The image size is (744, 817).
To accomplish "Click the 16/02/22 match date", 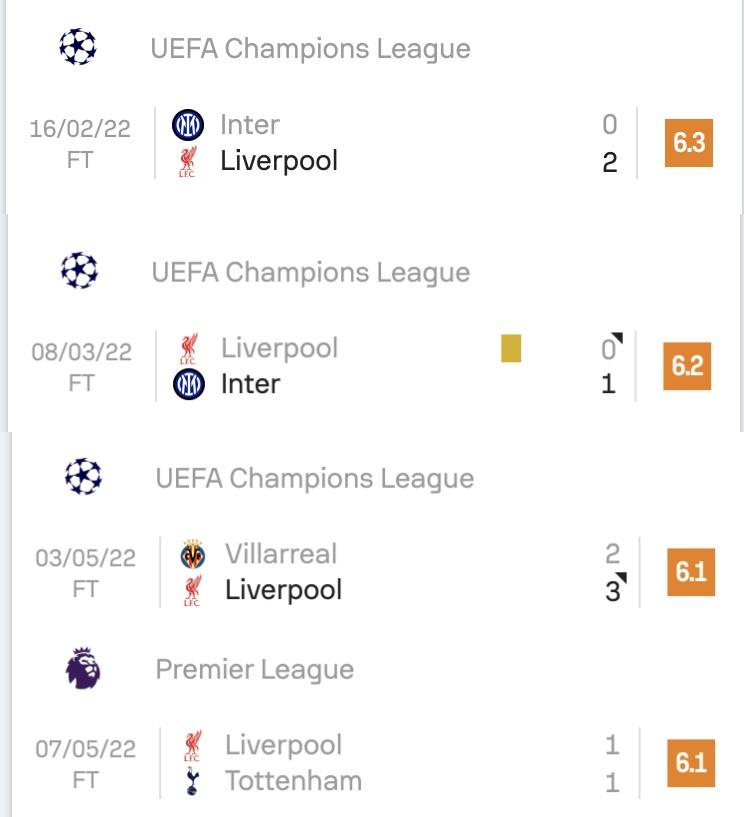I will [x=80, y=129].
